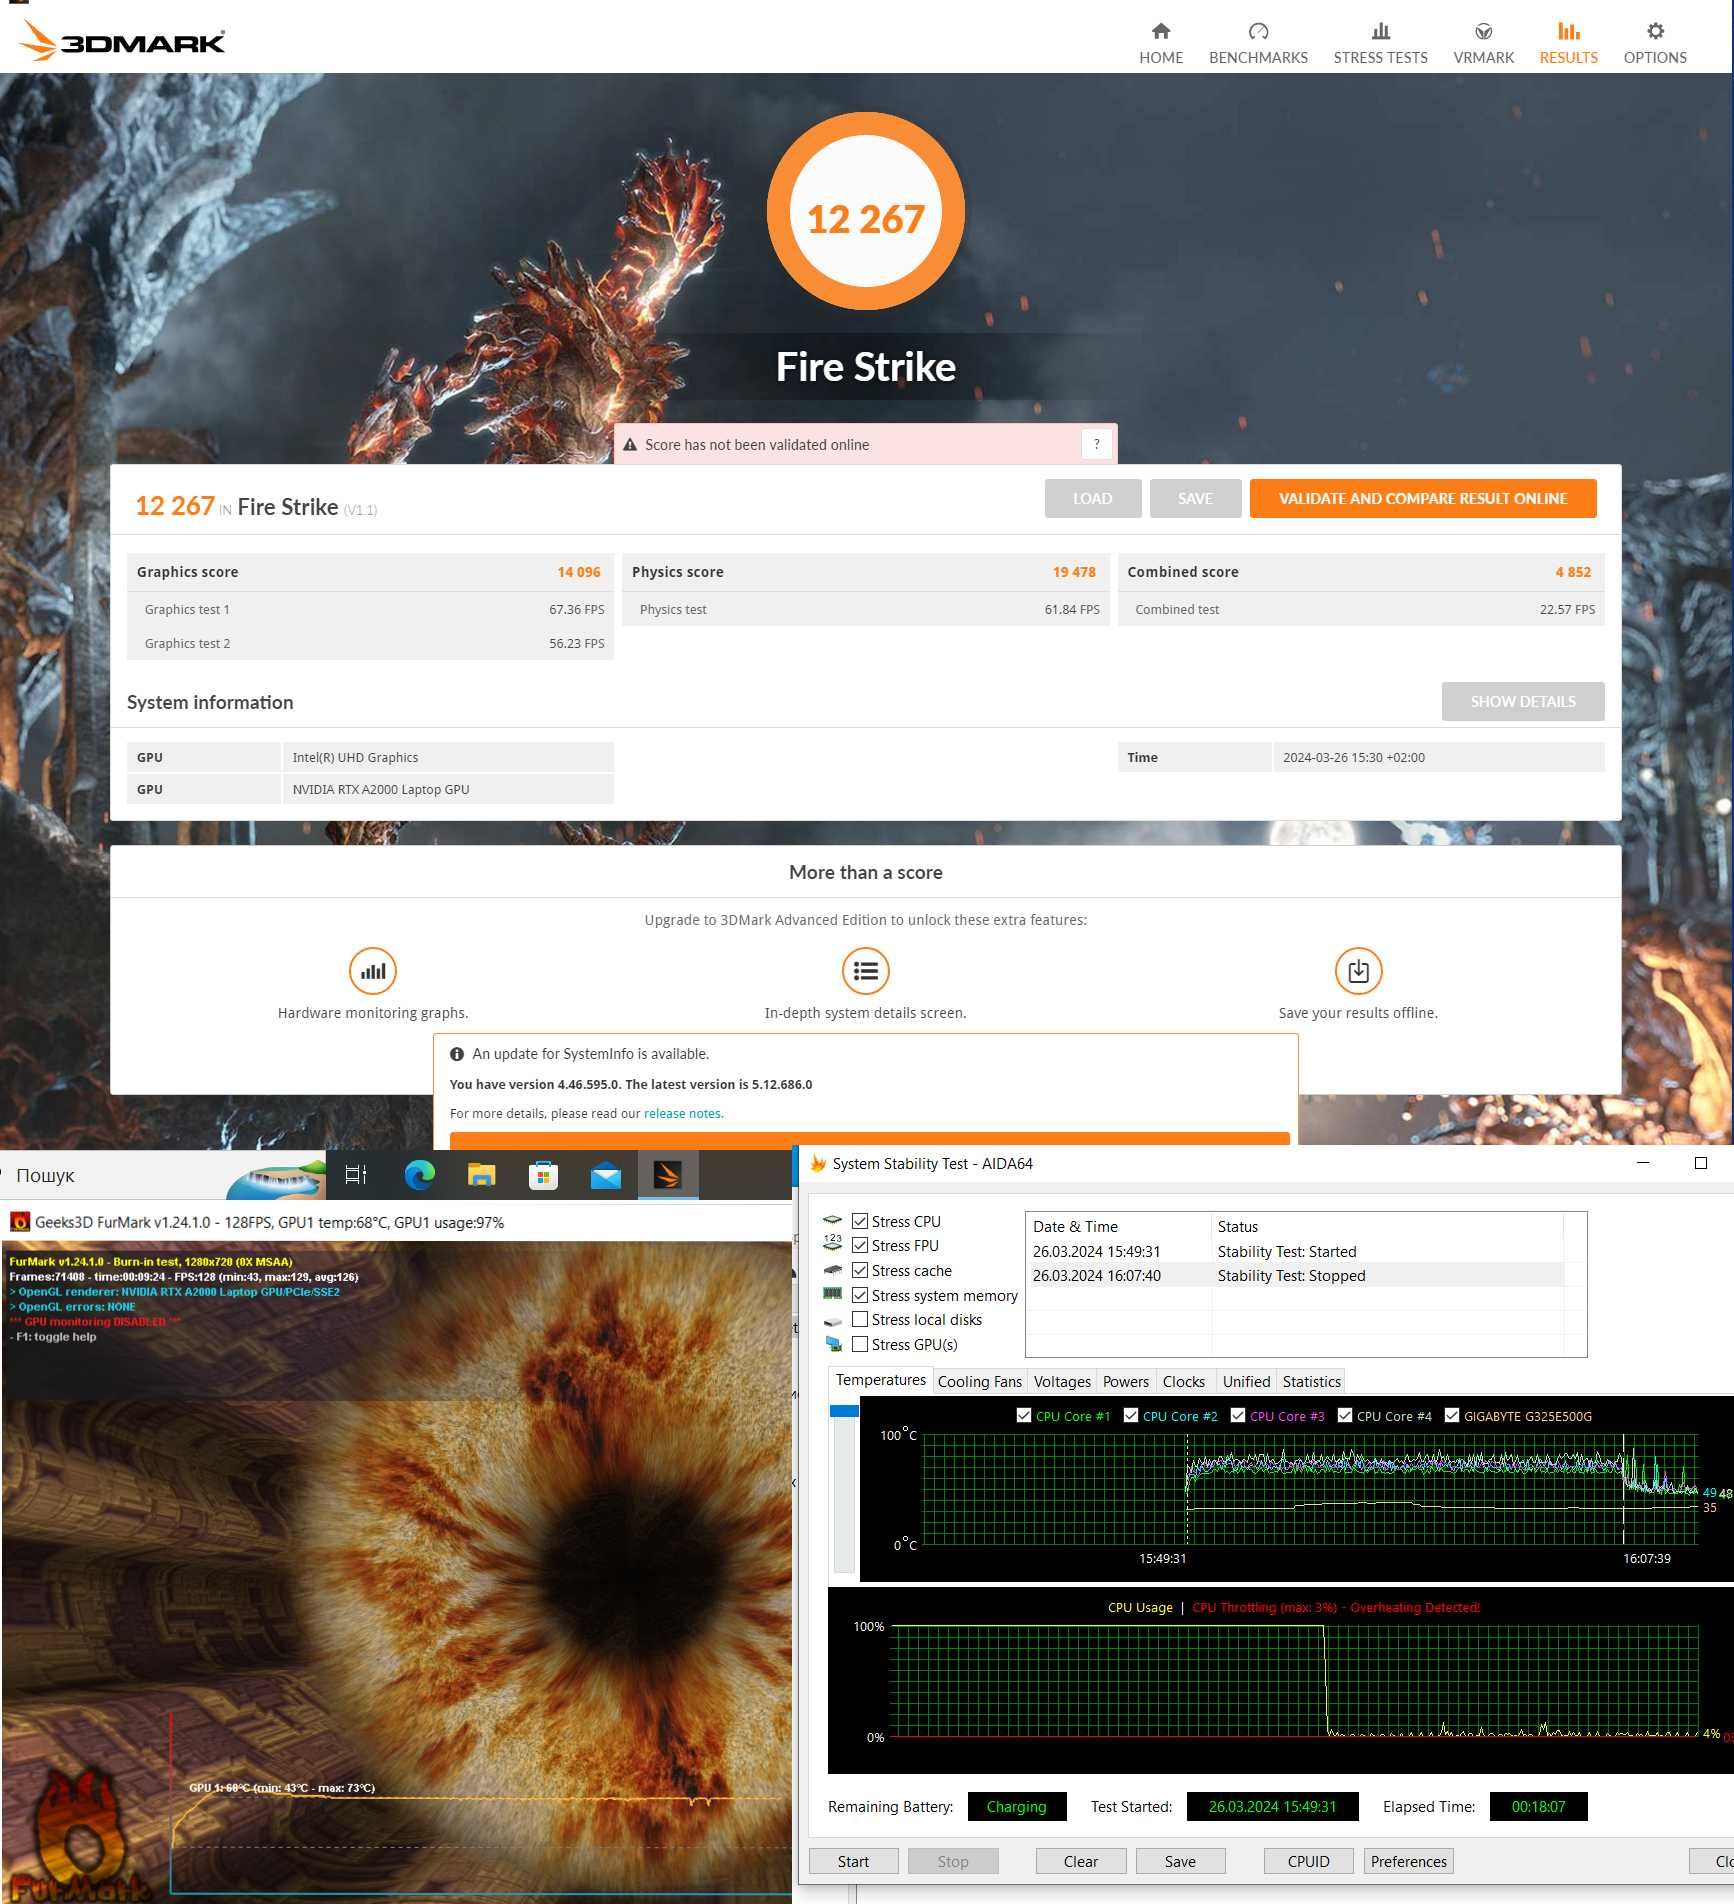This screenshot has height=1904, width=1734.
Task: Click SAVE button in 3DMark results
Action: tap(1195, 498)
